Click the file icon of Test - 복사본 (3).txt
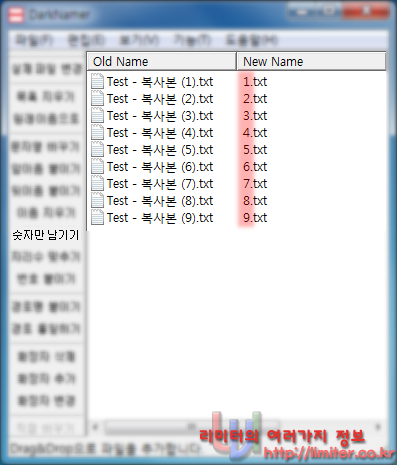This screenshot has width=397, height=465. [x=97, y=116]
